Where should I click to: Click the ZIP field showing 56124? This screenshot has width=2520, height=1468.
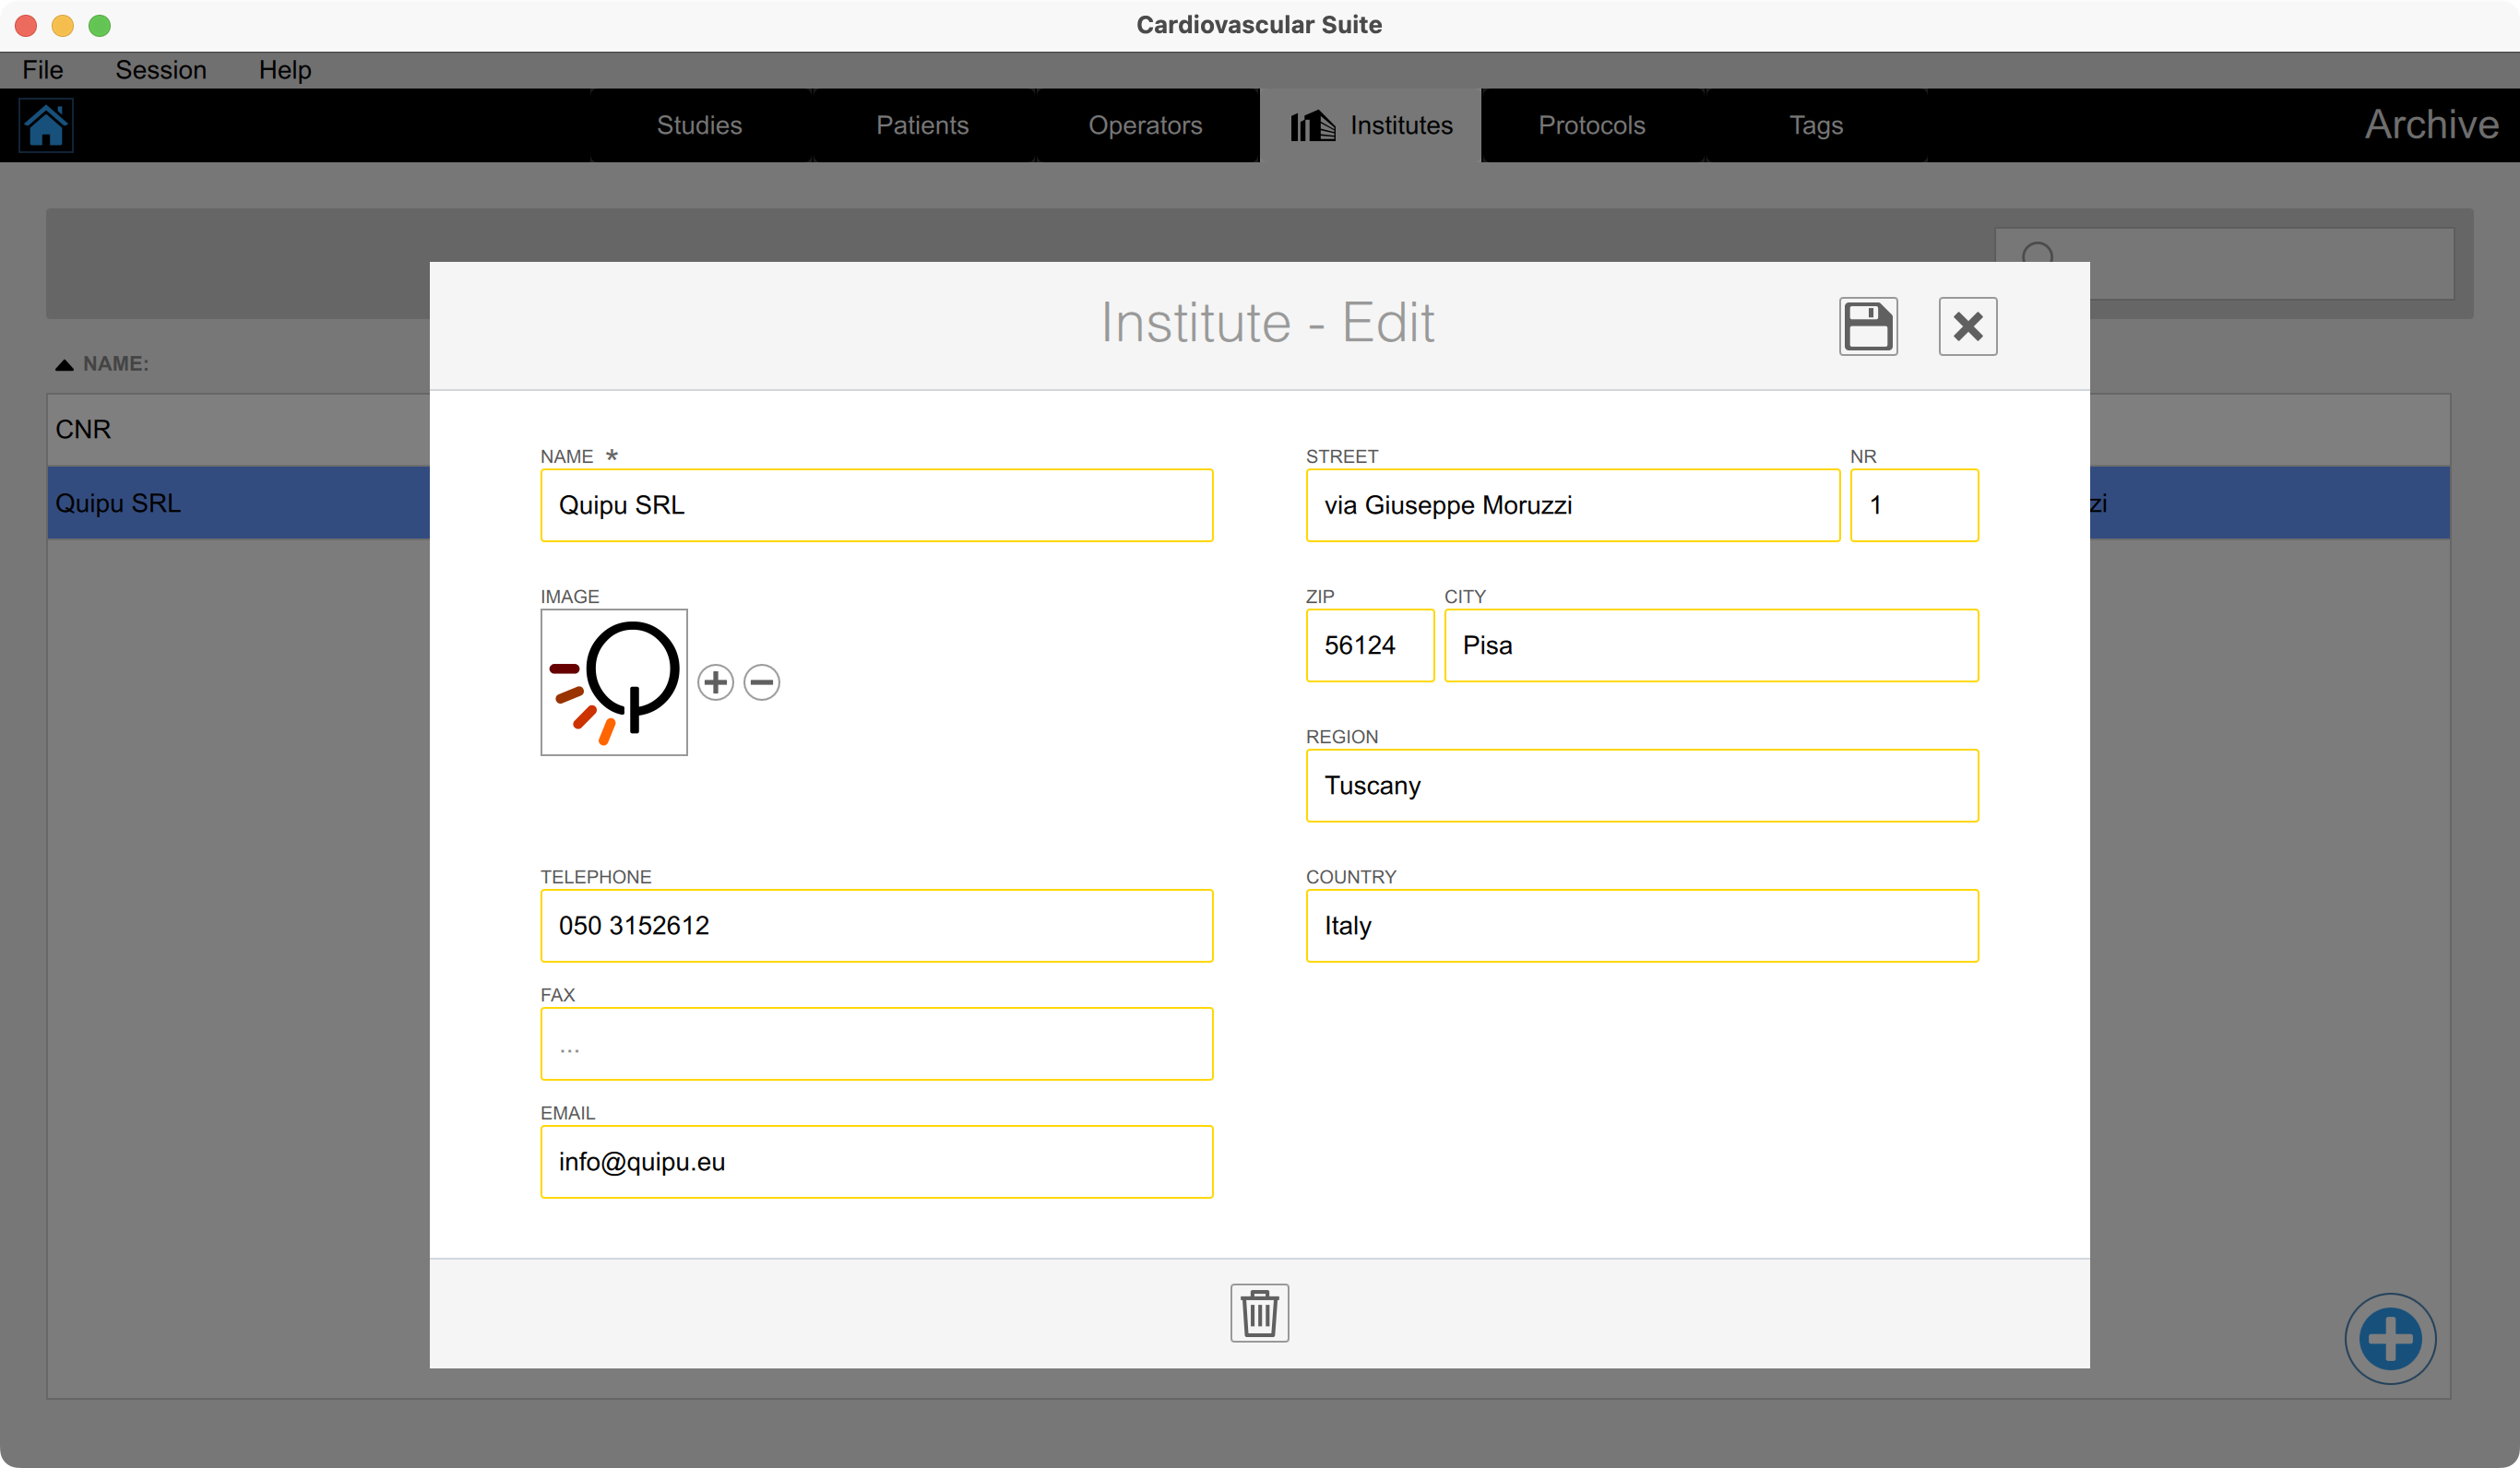click(x=1369, y=646)
